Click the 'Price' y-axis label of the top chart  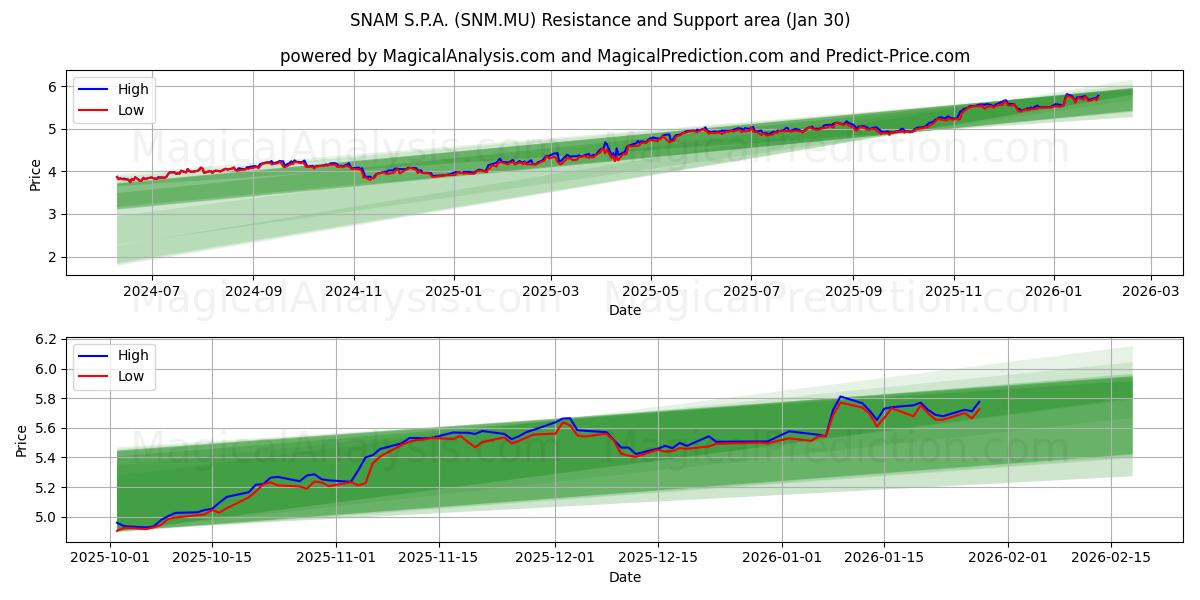coord(36,174)
